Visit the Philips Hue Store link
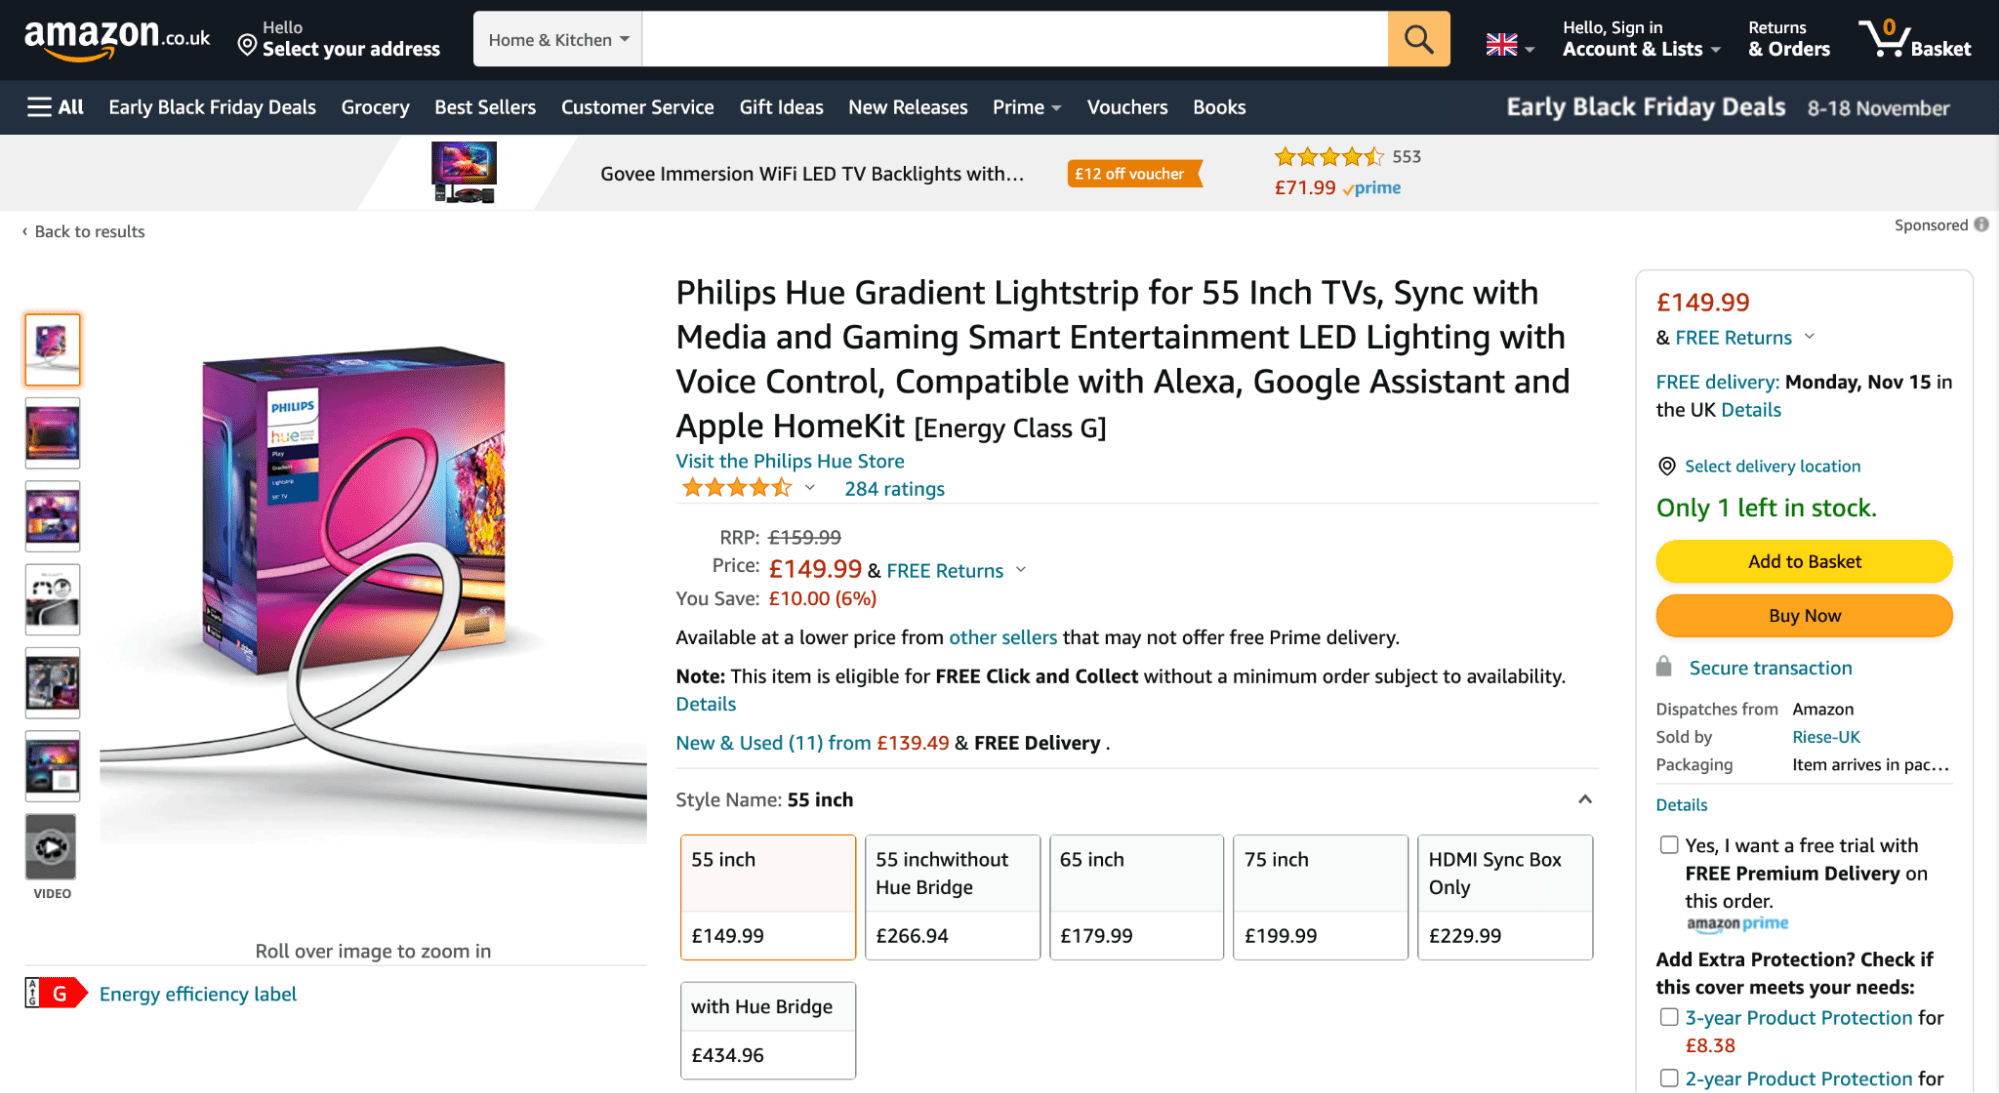Viewport: 1999px width, 1093px height. pyautogui.click(x=789, y=461)
